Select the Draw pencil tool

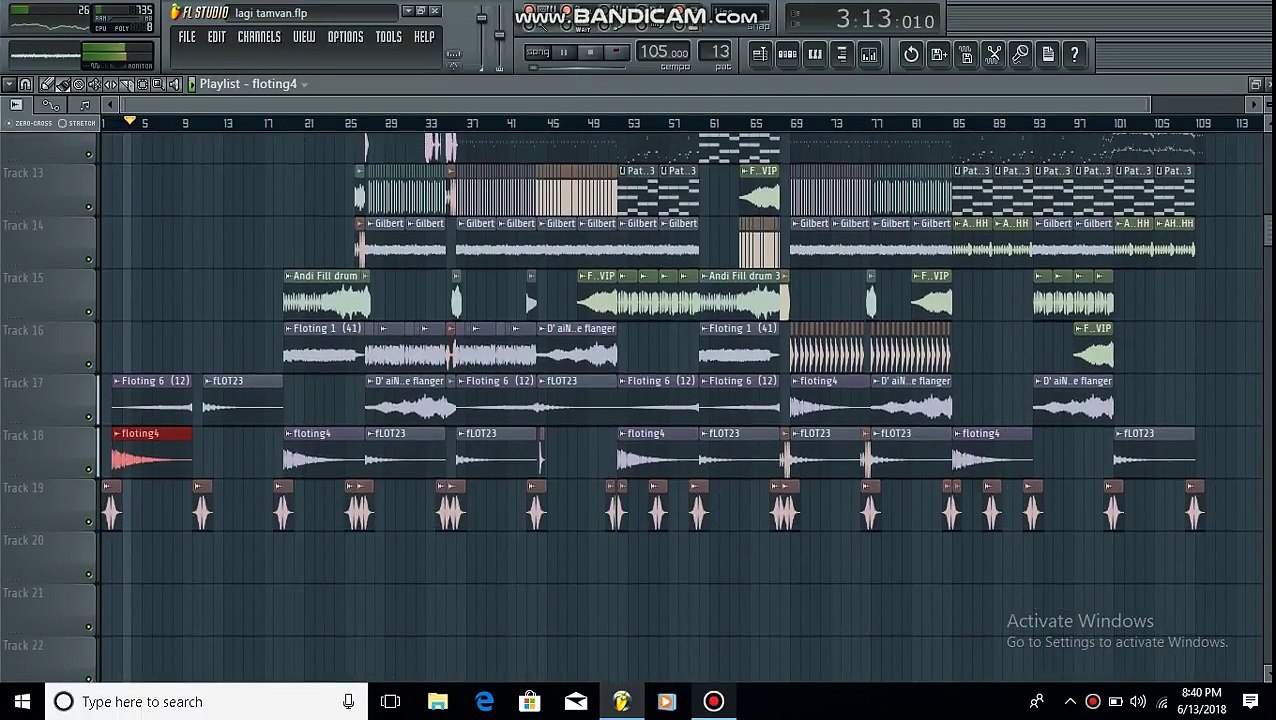pos(46,84)
